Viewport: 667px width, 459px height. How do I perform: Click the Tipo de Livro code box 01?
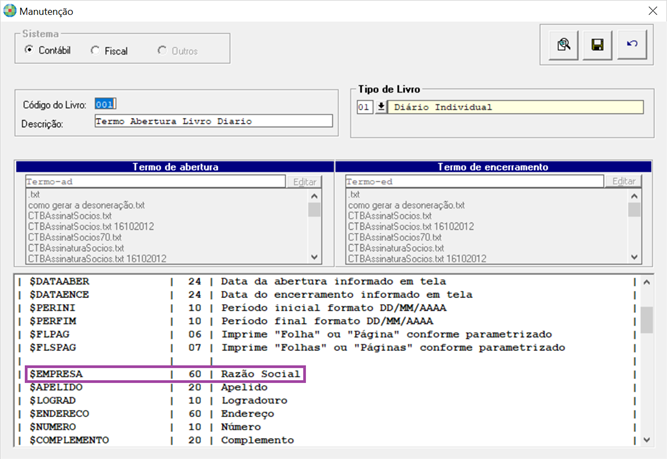point(365,107)
